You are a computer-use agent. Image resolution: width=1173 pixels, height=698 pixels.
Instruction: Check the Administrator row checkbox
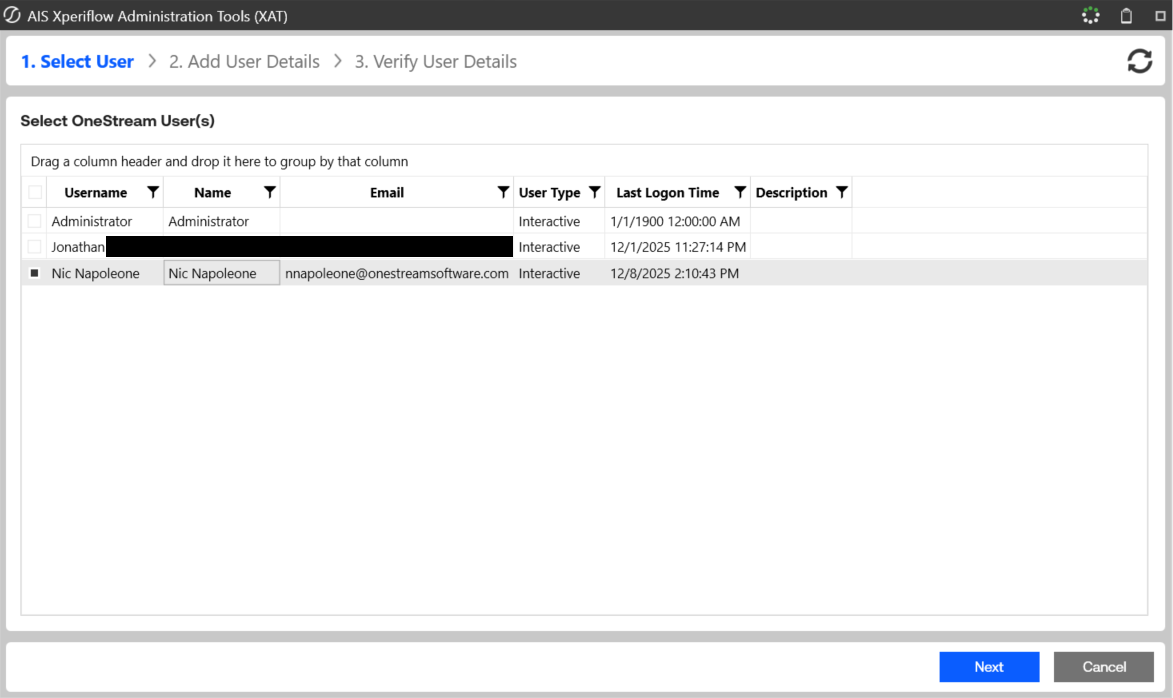point(34,221)
